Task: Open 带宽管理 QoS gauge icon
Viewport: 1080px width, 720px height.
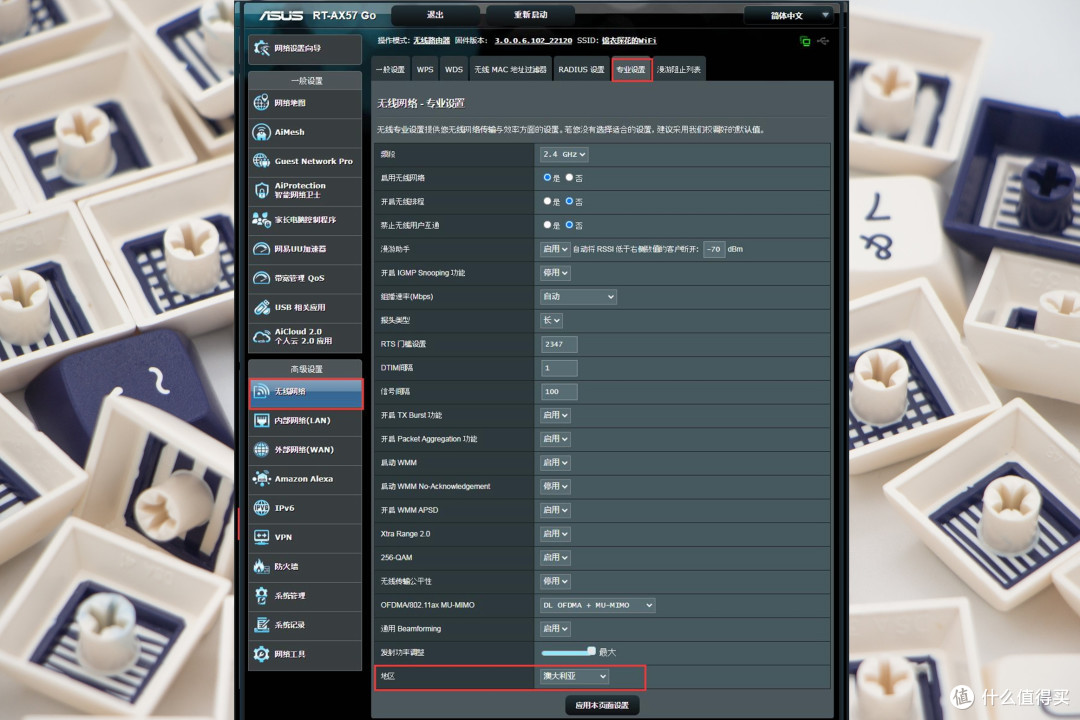Action: [x=261, y=278]
